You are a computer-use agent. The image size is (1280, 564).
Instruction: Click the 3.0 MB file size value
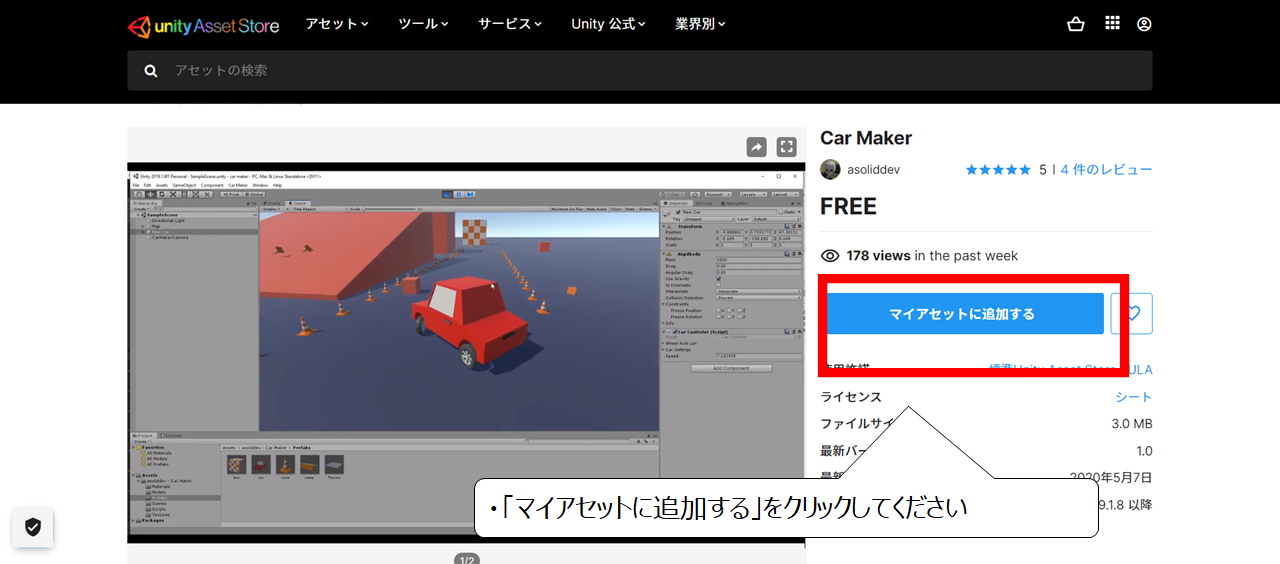point(1132,424)
